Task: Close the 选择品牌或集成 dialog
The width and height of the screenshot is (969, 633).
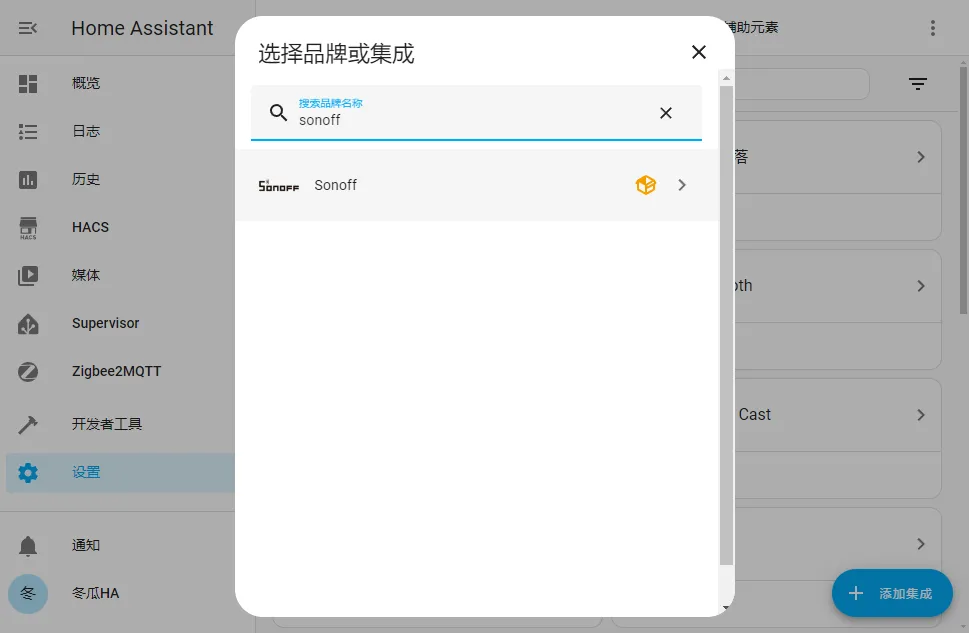Action: pos(698,52)
